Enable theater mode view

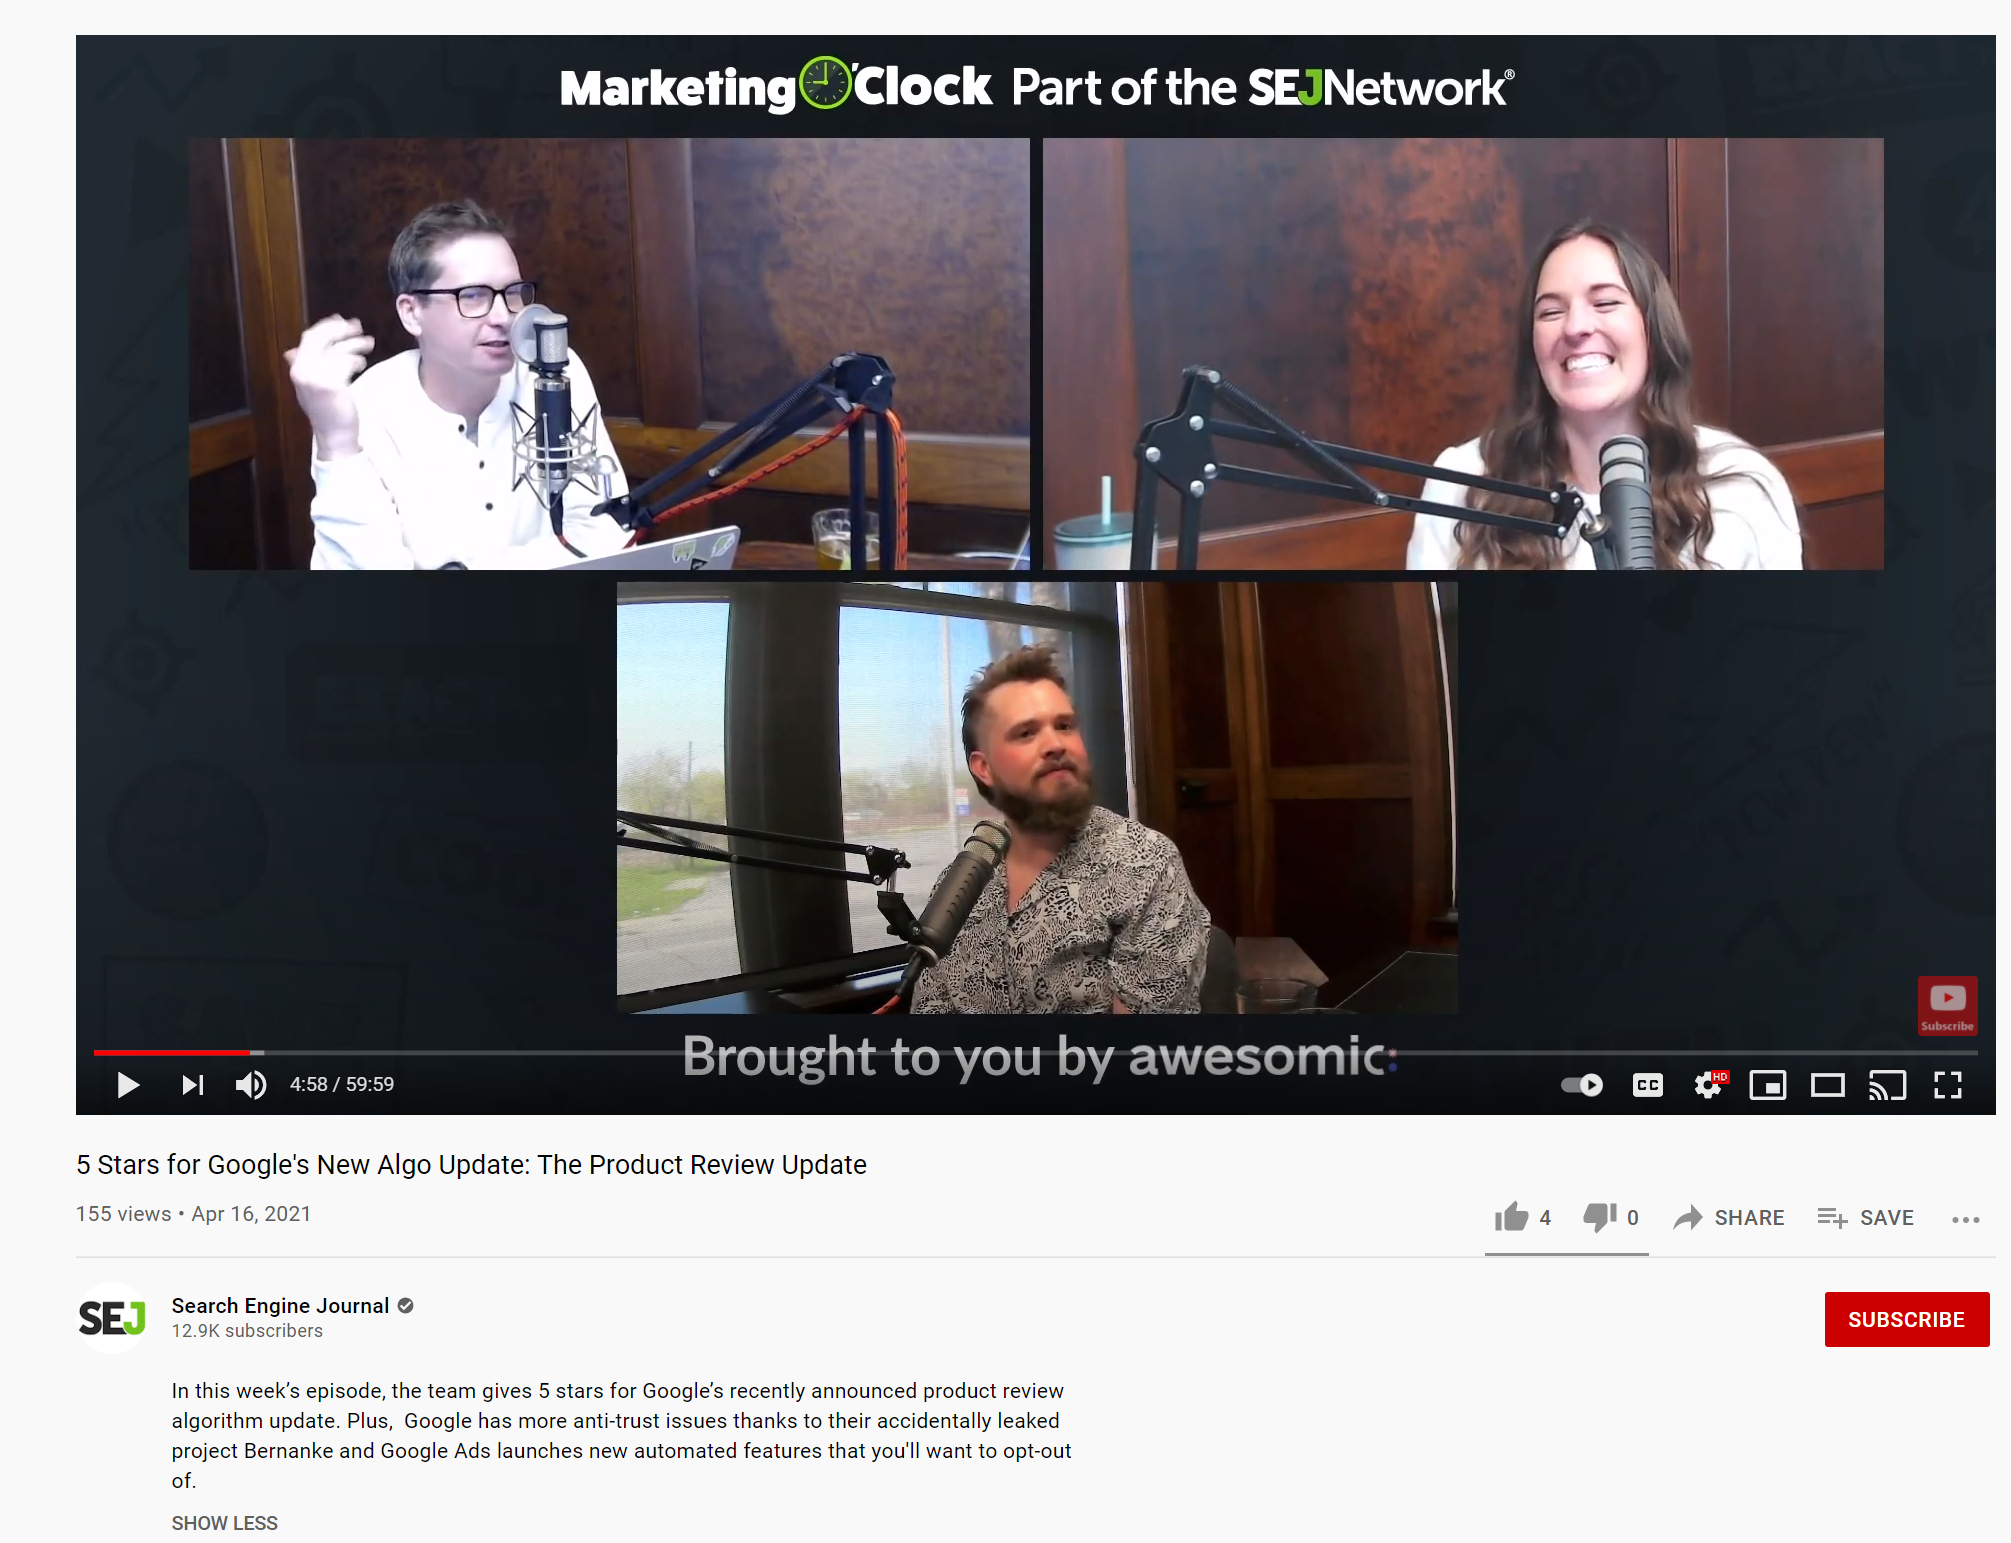(x=1827, y=1085)
